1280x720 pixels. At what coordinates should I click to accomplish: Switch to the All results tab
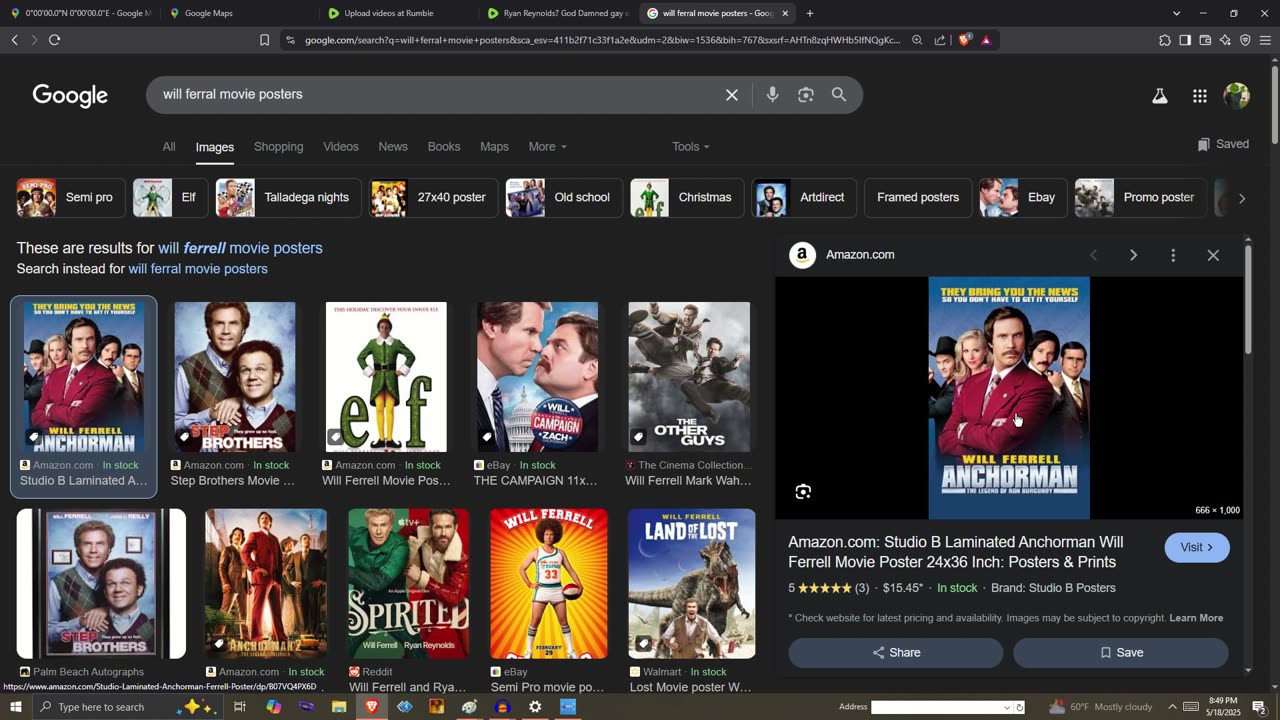click(x=169, y=147)
